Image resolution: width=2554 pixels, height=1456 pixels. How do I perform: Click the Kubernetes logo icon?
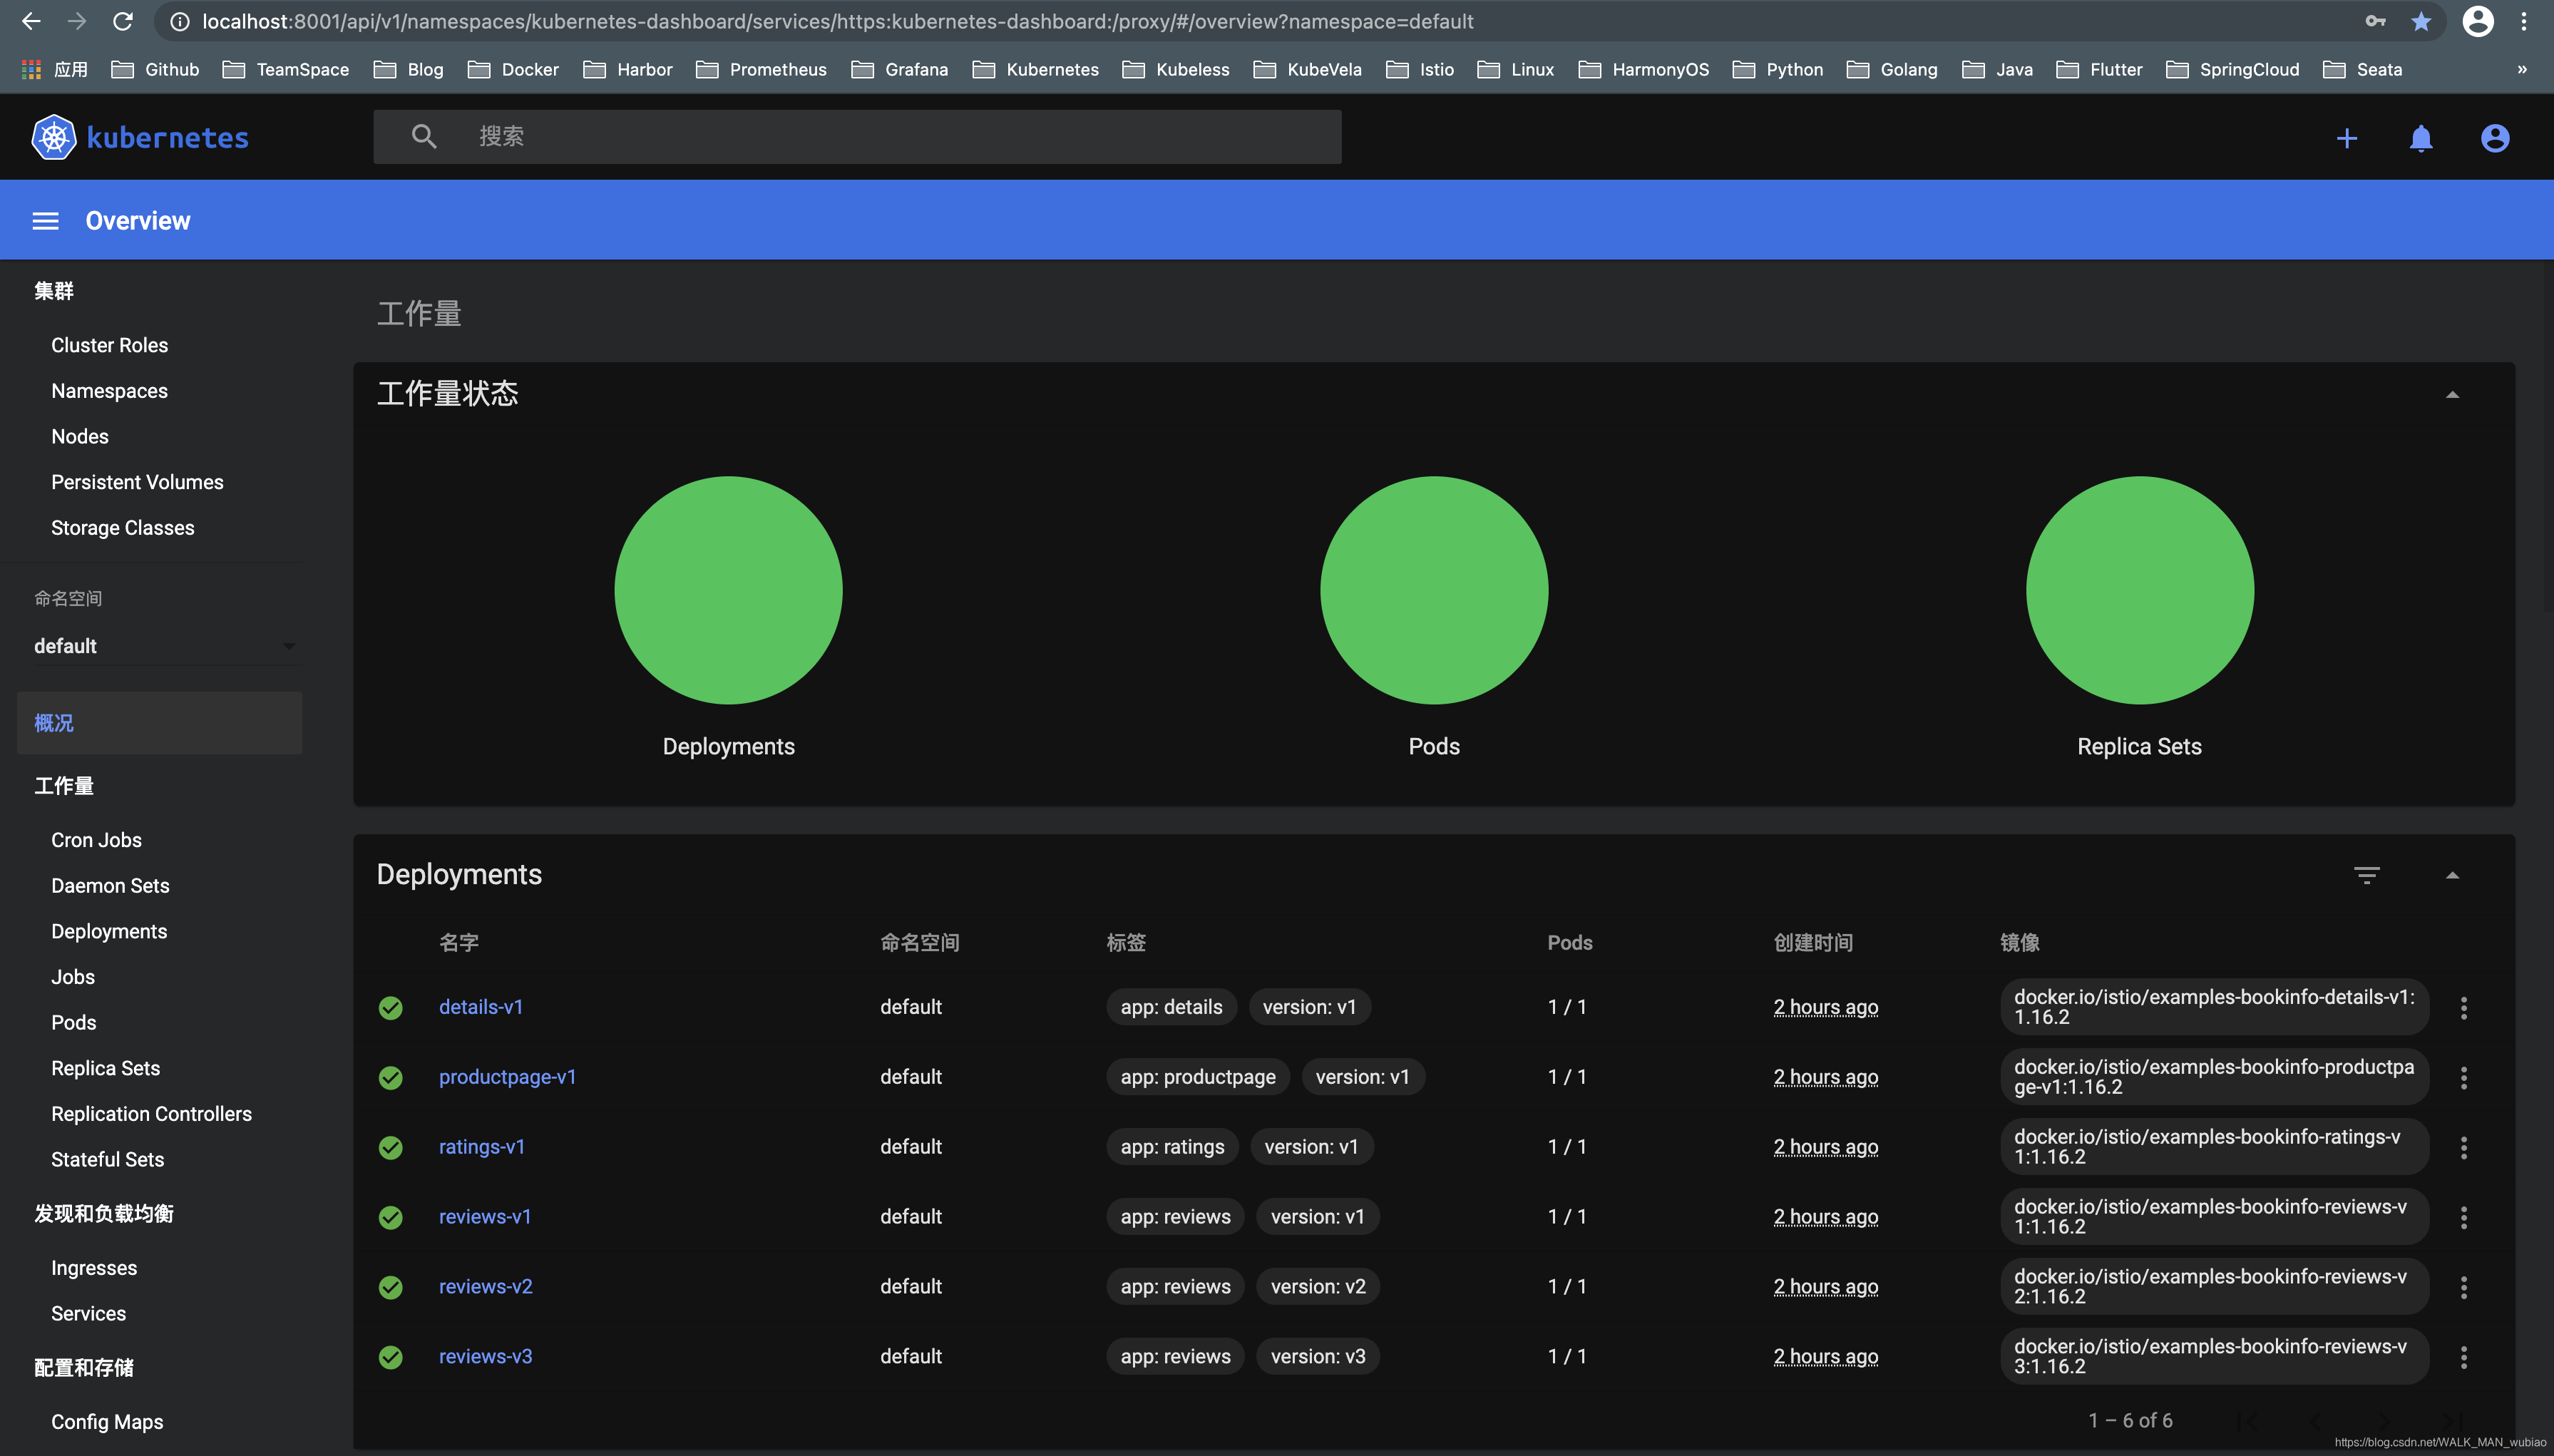pos(54,137)
